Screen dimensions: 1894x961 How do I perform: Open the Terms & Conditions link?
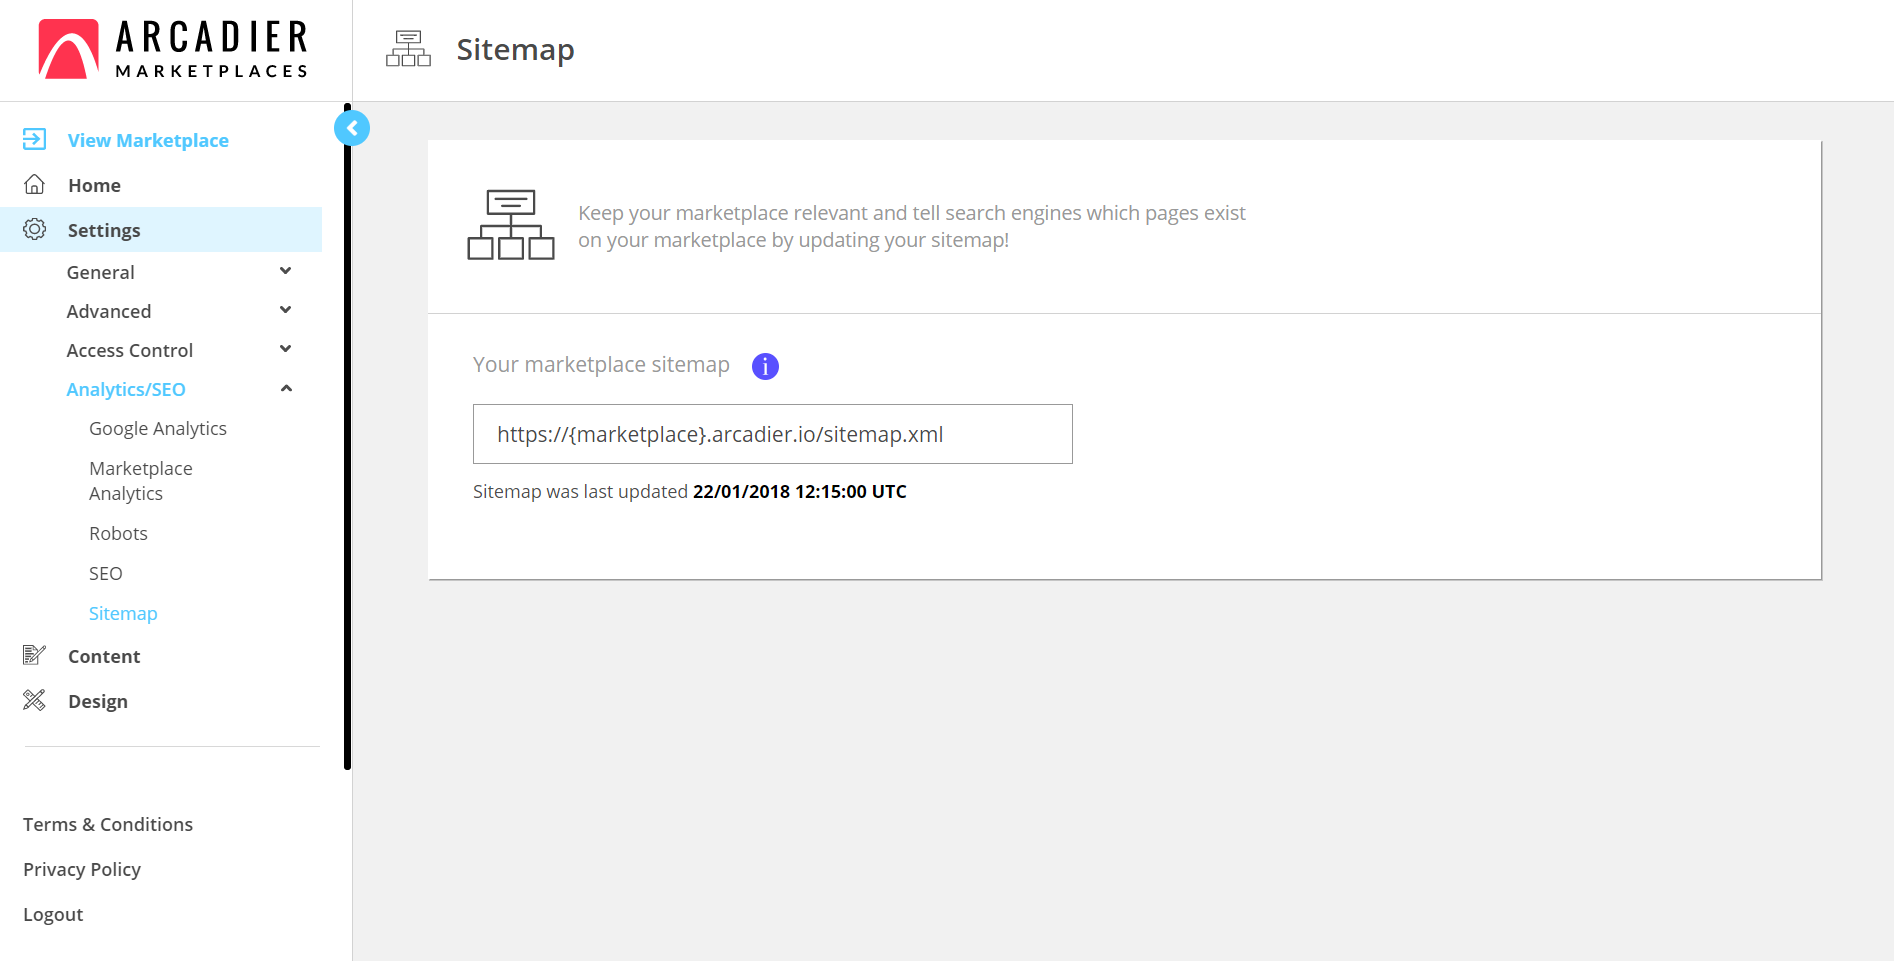coord(108,824)
